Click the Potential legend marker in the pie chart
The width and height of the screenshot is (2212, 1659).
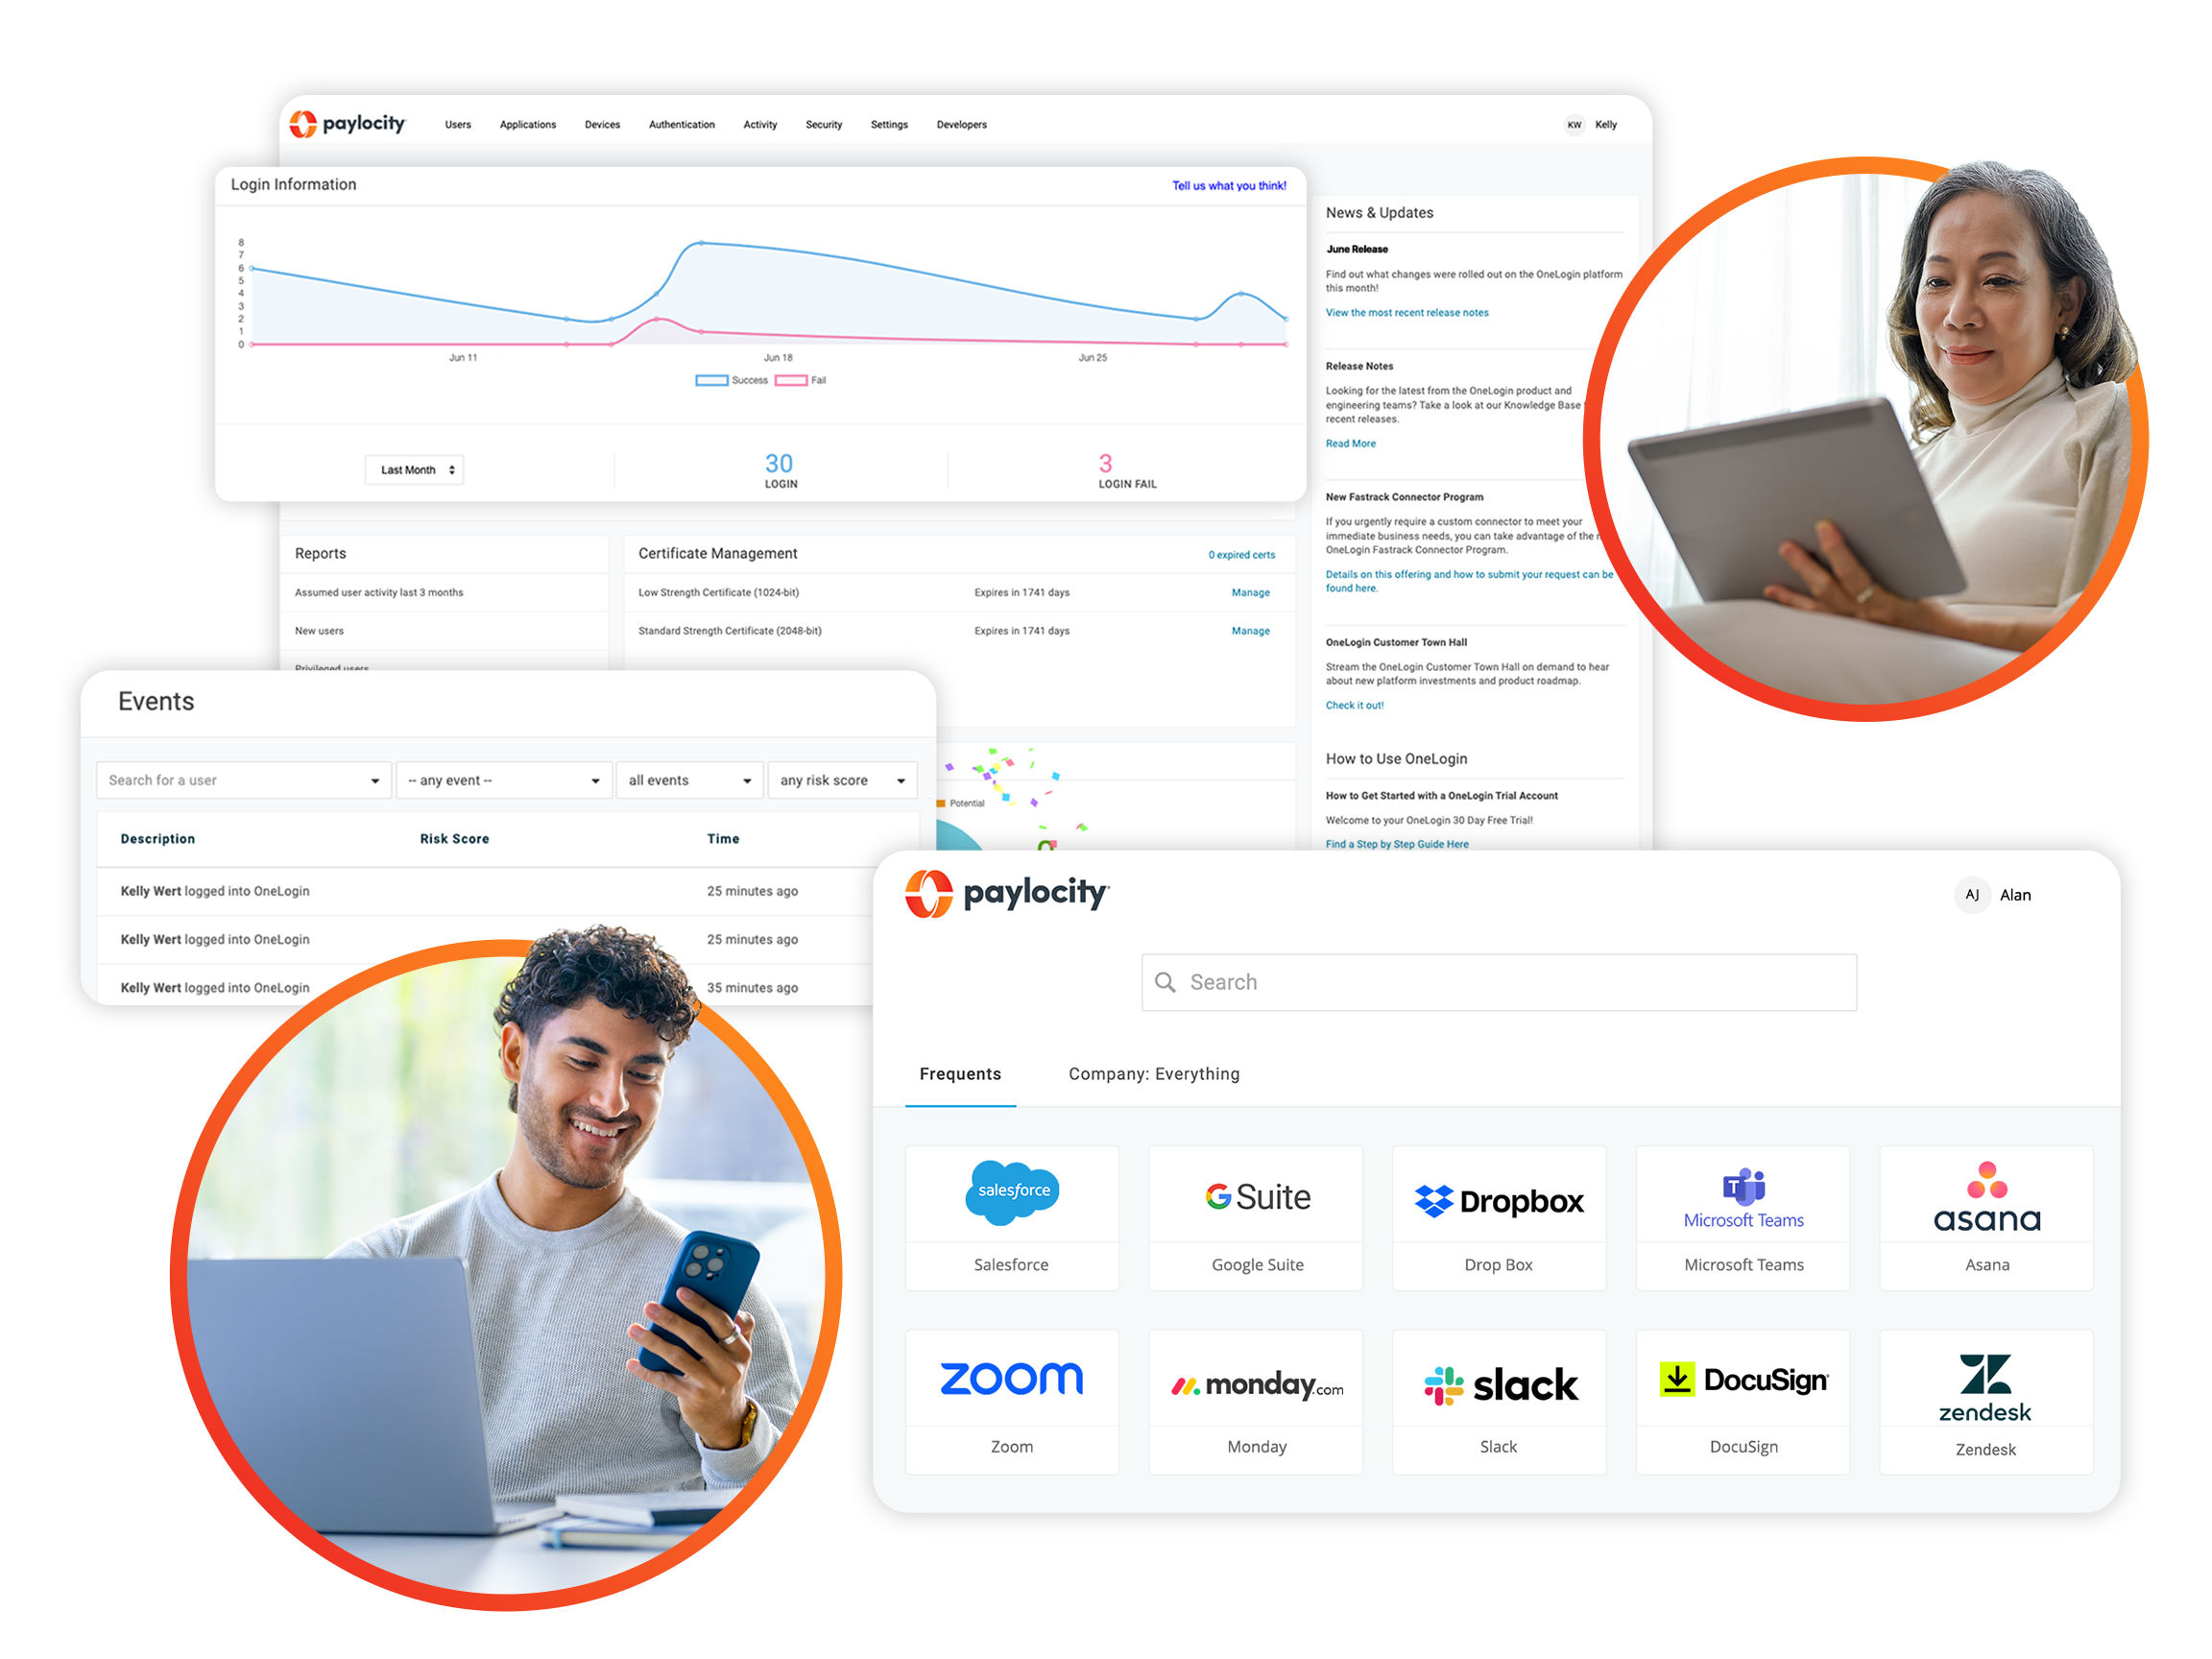coord(941,803)
